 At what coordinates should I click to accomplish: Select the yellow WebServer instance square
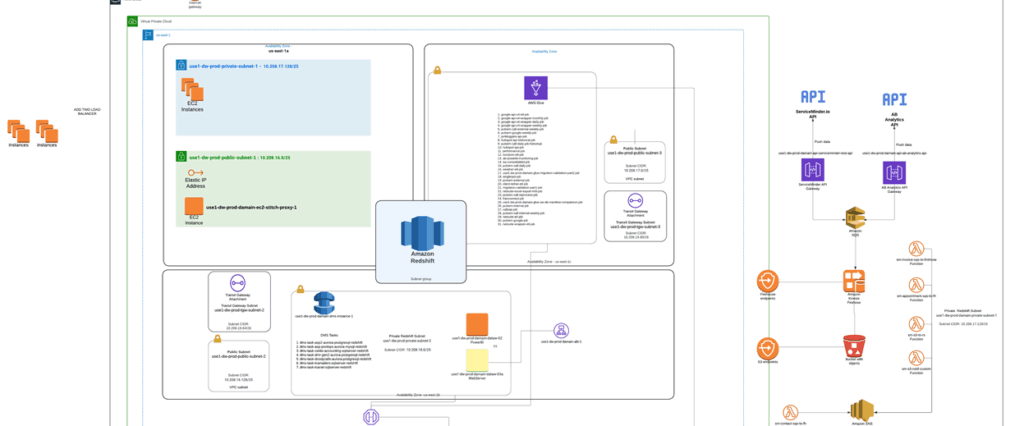pyautogui.click(x=477, y=360)
